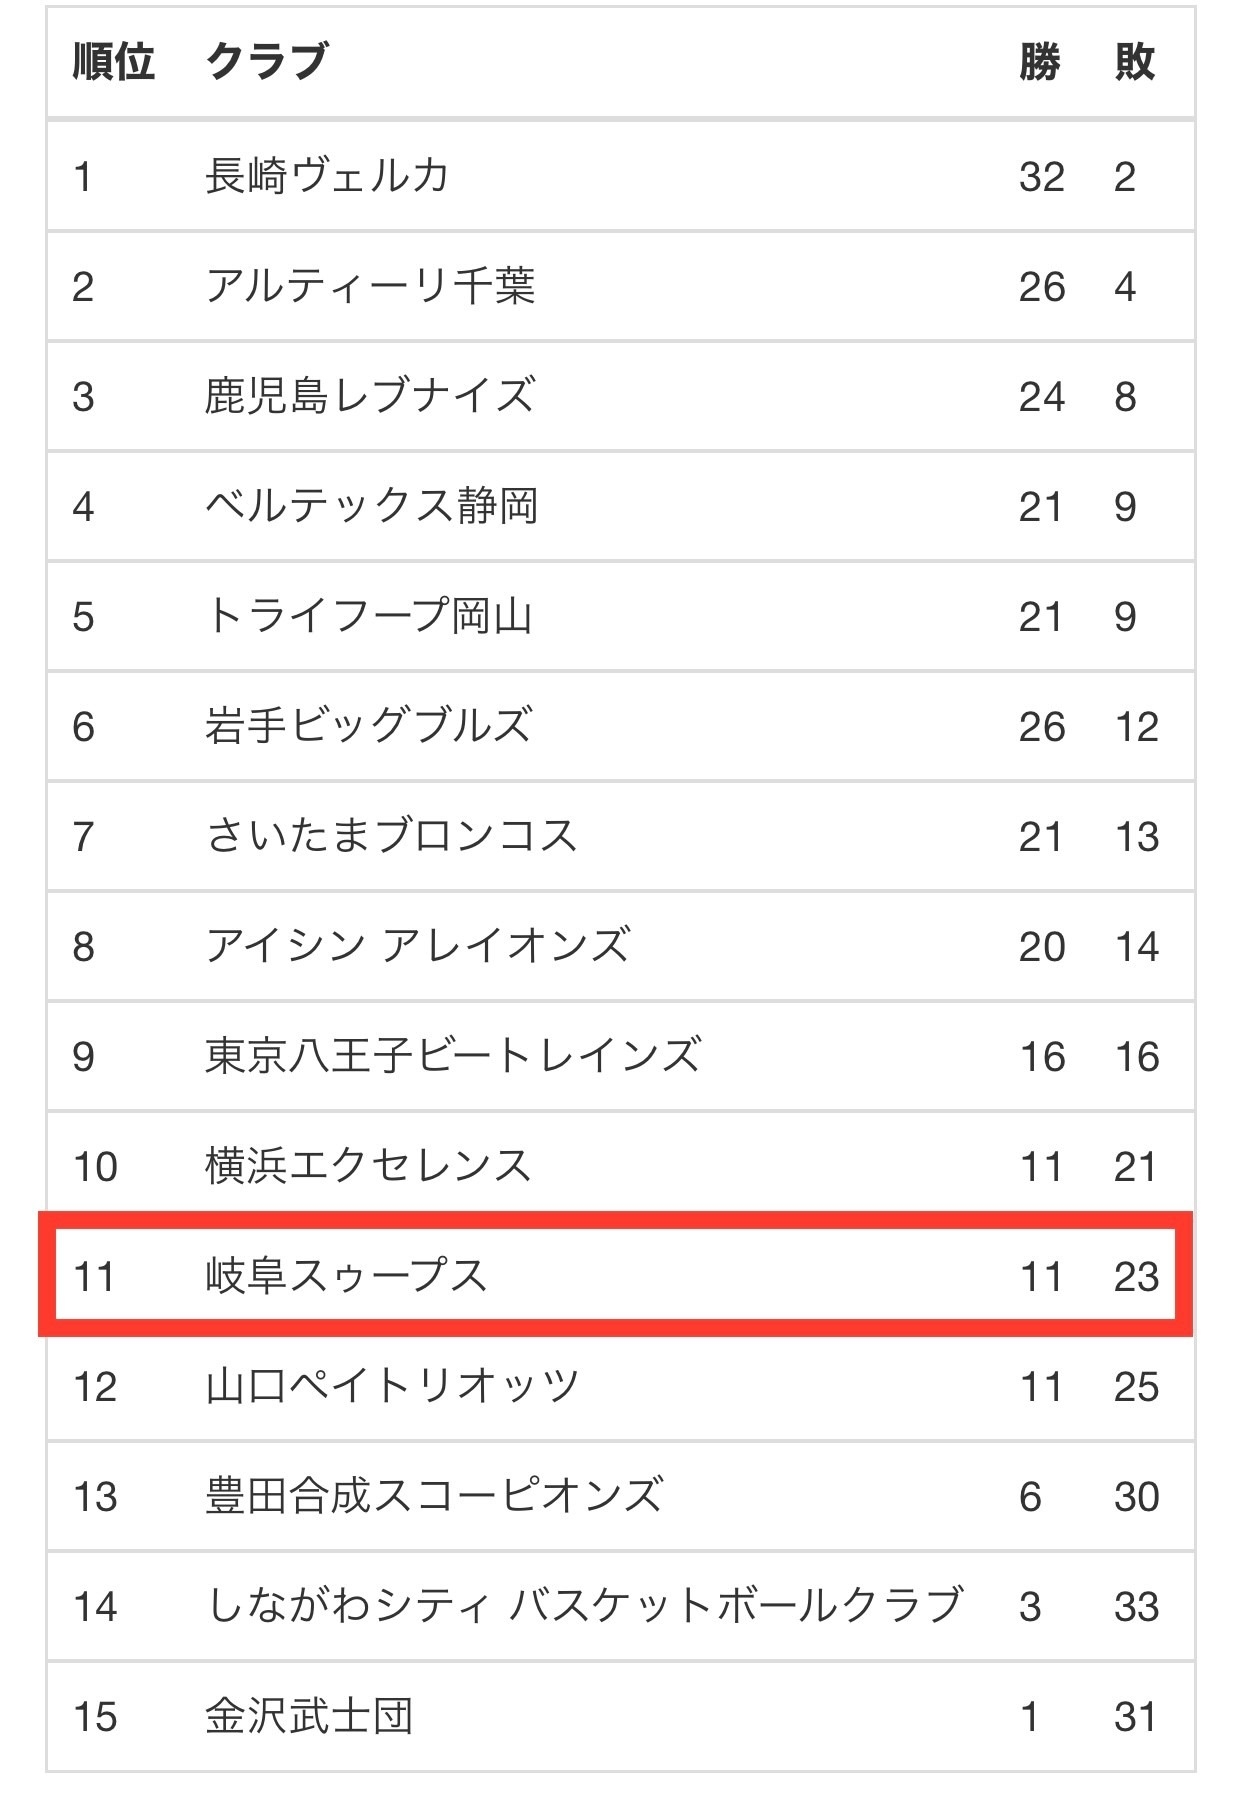Sort by the 順位 column header
1242x1820 pixels.
[x=113, y=62]
